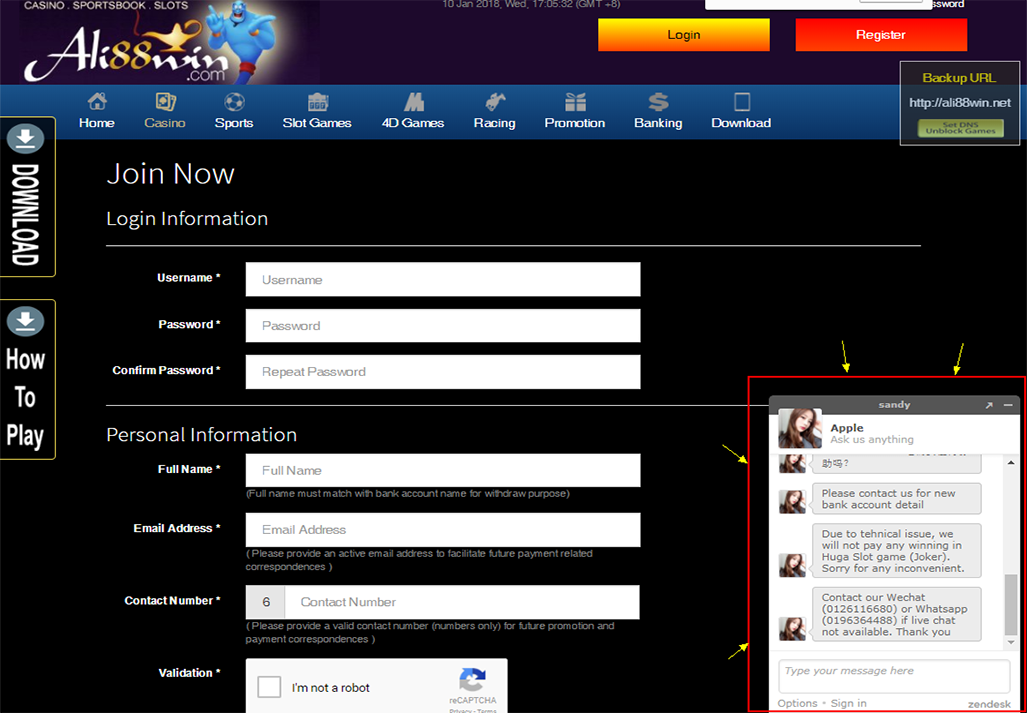Open the Sports soccer ball icon
1027x713 pixels.
coord(234,102)
